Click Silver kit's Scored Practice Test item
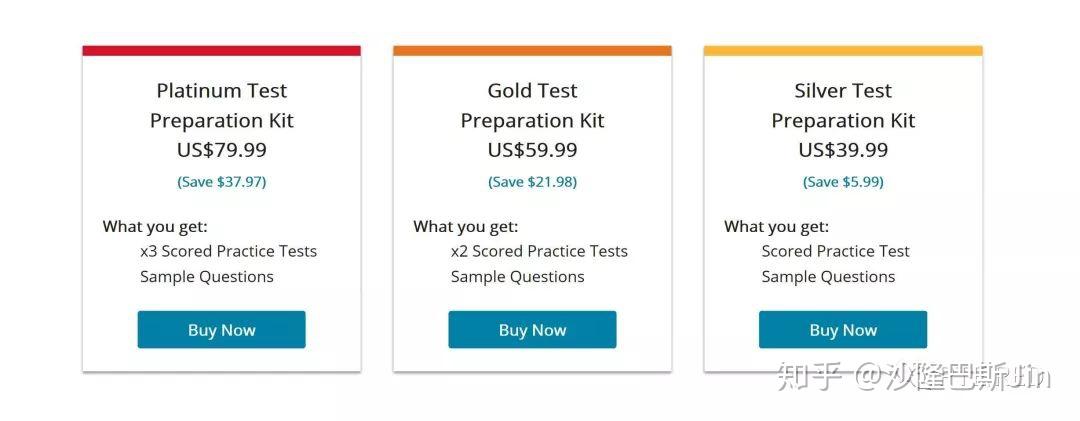The width and height of the screenshot is (1080, 421). [x=835, y=251]
